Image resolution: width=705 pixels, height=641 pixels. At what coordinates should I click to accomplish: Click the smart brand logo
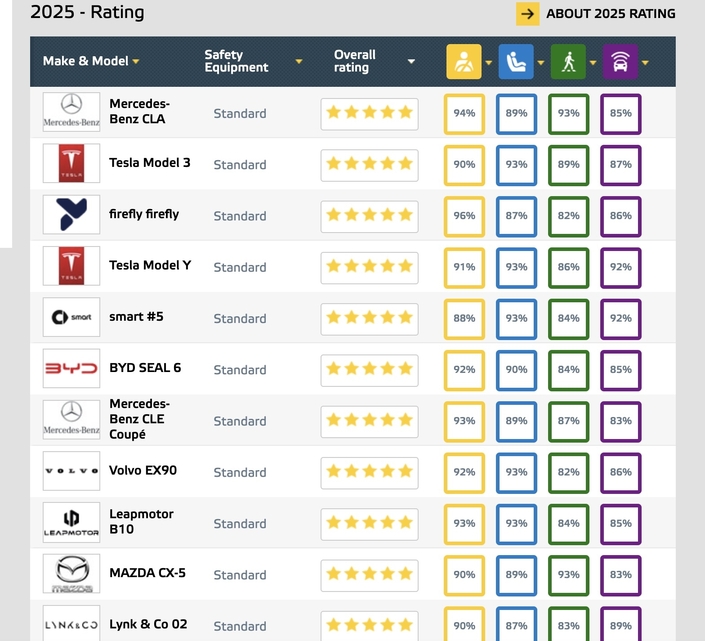[71, 318]
